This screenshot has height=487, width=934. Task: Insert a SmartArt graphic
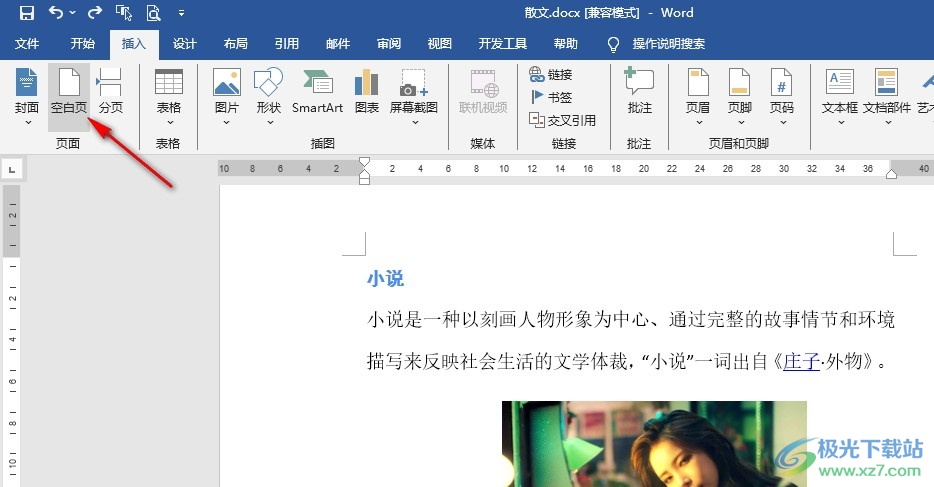point(317,92)
